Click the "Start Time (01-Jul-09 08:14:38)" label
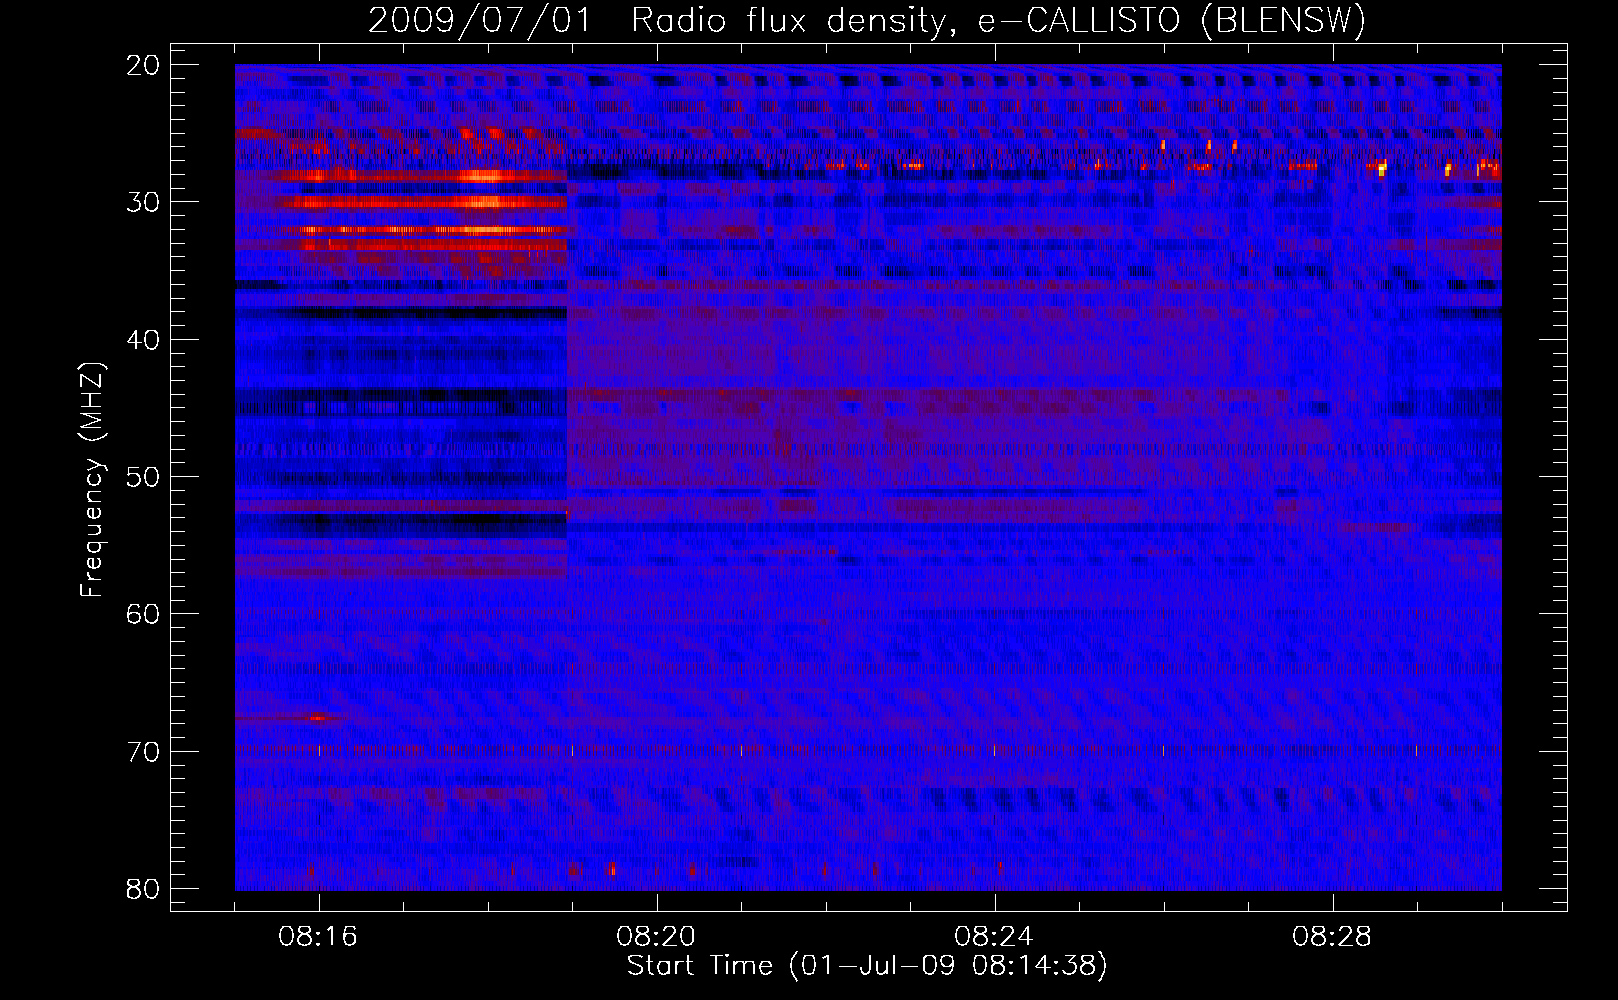 pos(867,966)
